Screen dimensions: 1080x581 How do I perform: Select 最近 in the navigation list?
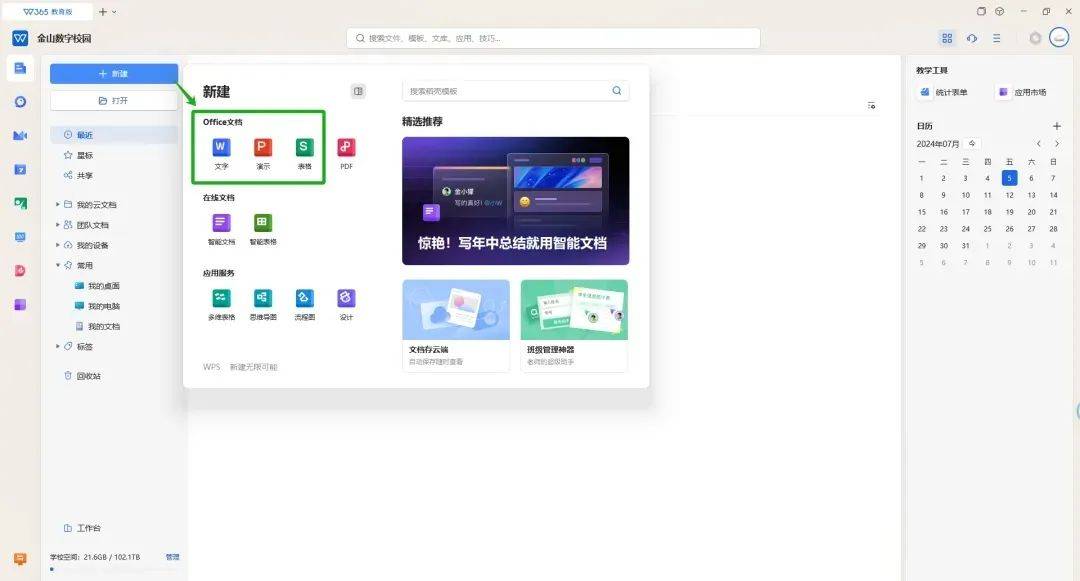pyautogui.click(x=114, y=135)
